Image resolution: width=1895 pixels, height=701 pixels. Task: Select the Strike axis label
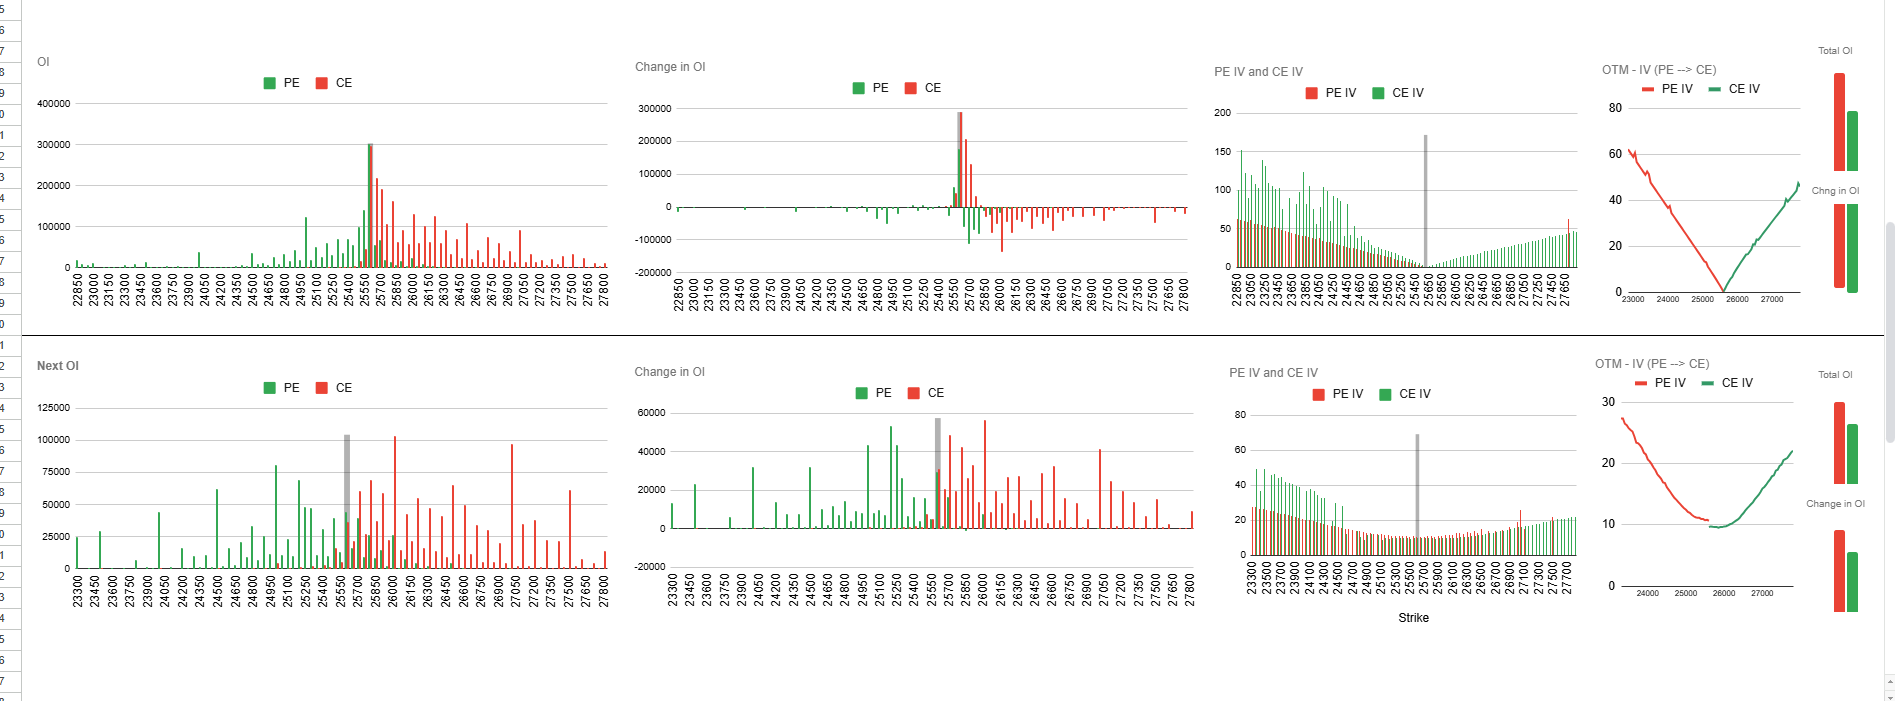click(x=1413, y=618)
